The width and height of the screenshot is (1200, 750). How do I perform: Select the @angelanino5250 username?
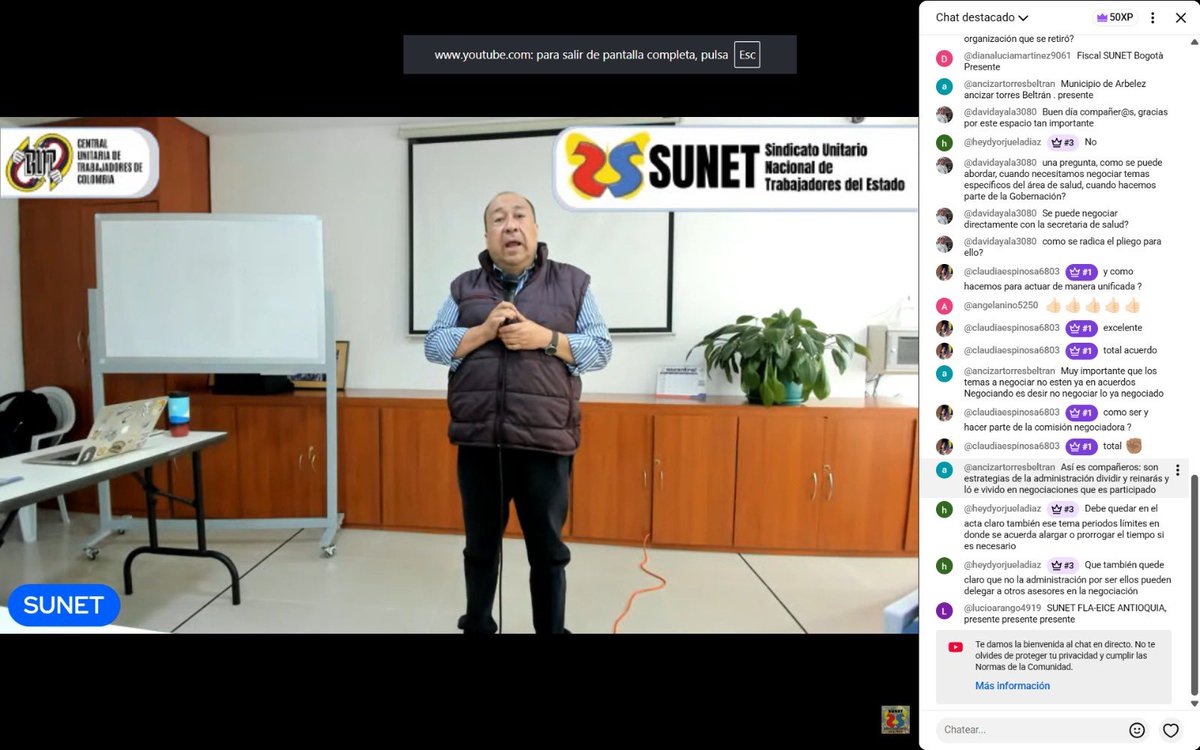(x=1001, y=305)
